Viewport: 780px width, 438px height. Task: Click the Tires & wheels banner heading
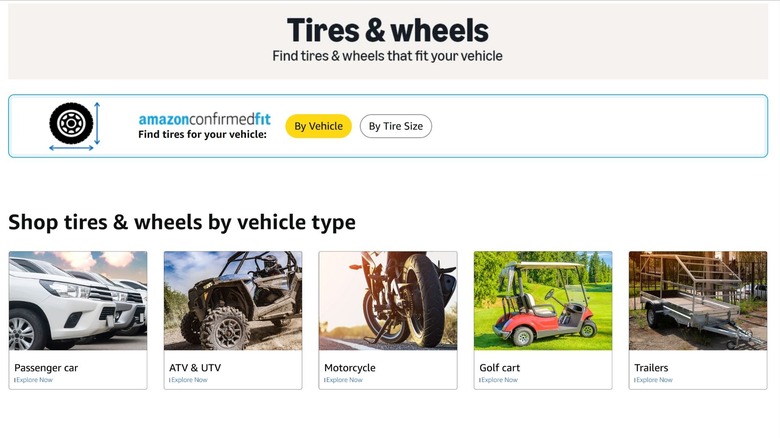(388, 30)
